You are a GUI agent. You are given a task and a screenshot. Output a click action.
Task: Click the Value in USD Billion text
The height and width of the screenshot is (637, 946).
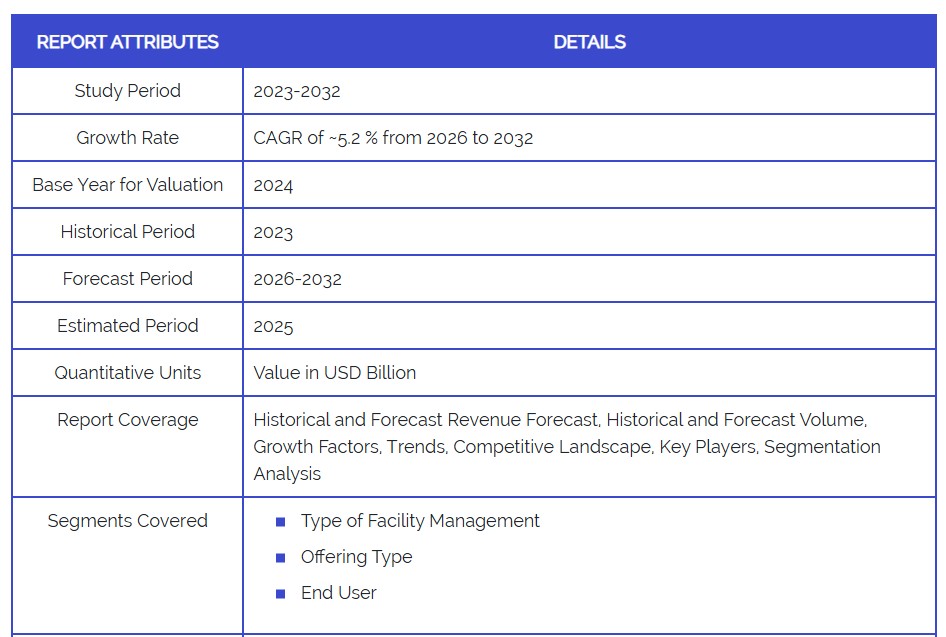pyautogui.click(x=334, y=373)
